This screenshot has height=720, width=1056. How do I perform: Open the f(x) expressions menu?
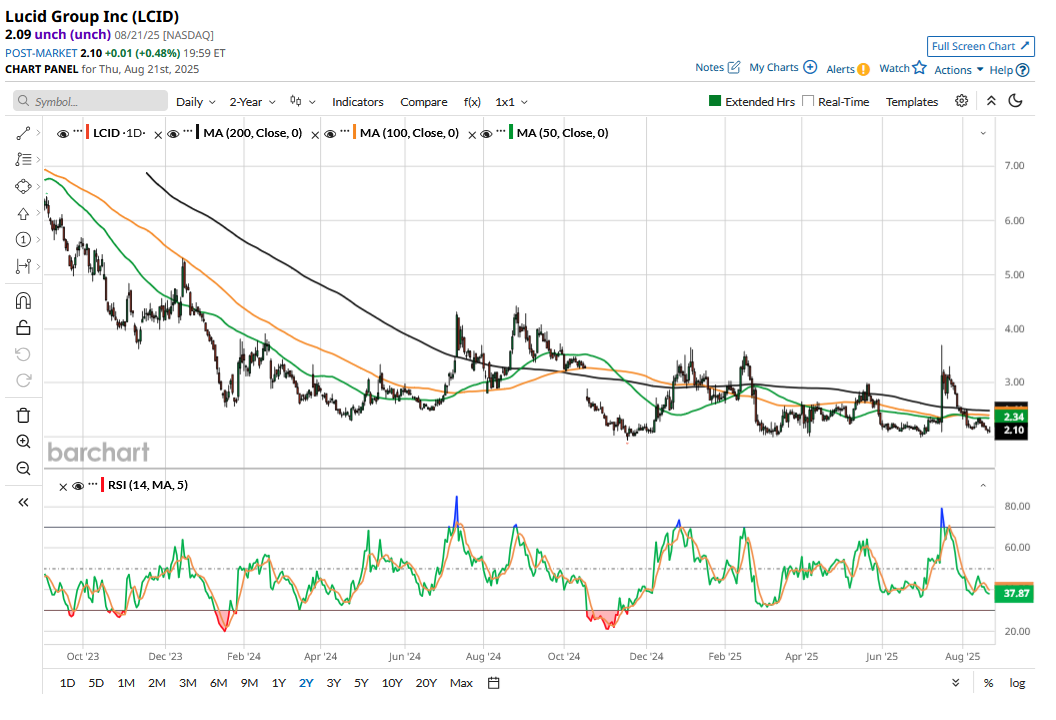point(472,102)
